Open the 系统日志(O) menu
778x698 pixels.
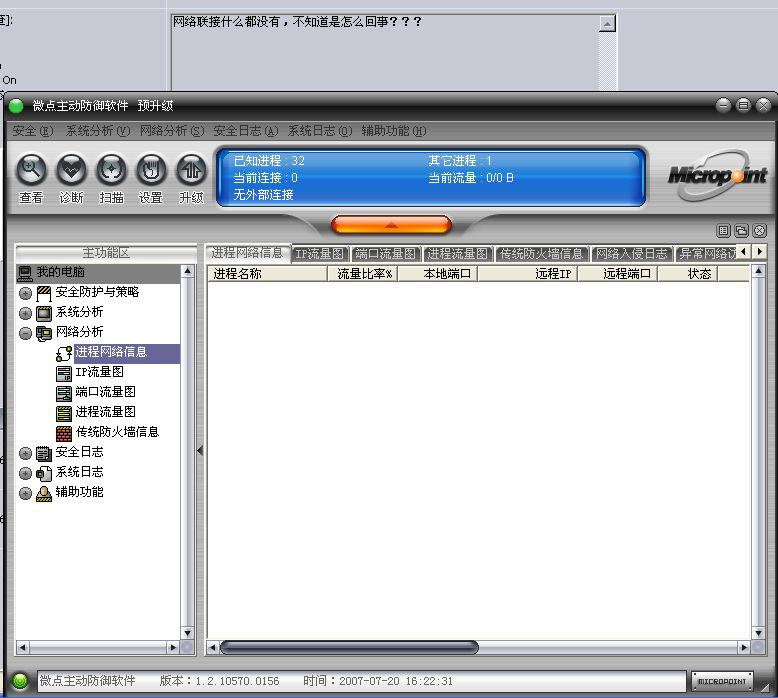pyautogui.click(x=320, y=131)
